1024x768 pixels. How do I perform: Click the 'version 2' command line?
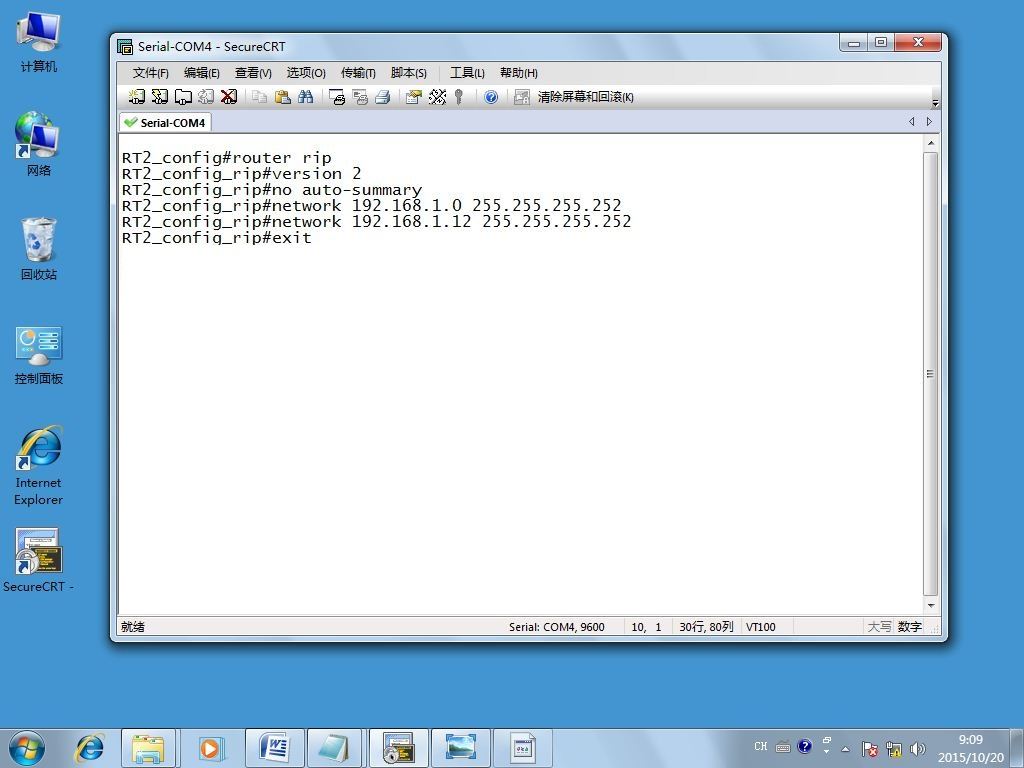pos(242,174)
